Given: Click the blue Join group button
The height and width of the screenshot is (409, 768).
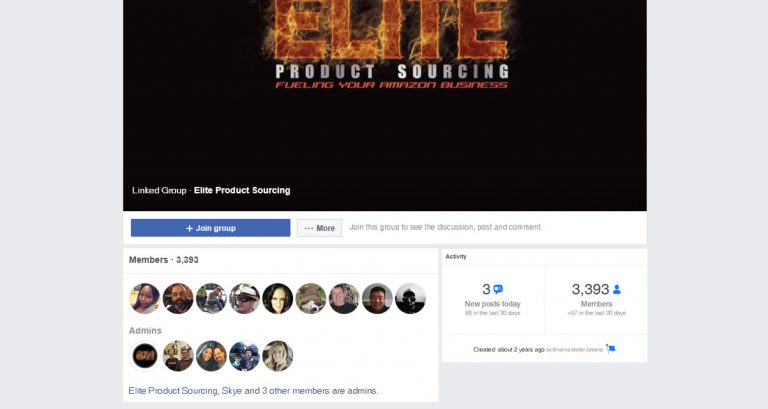Looking at the screenshot, I should tap(211, 228).
